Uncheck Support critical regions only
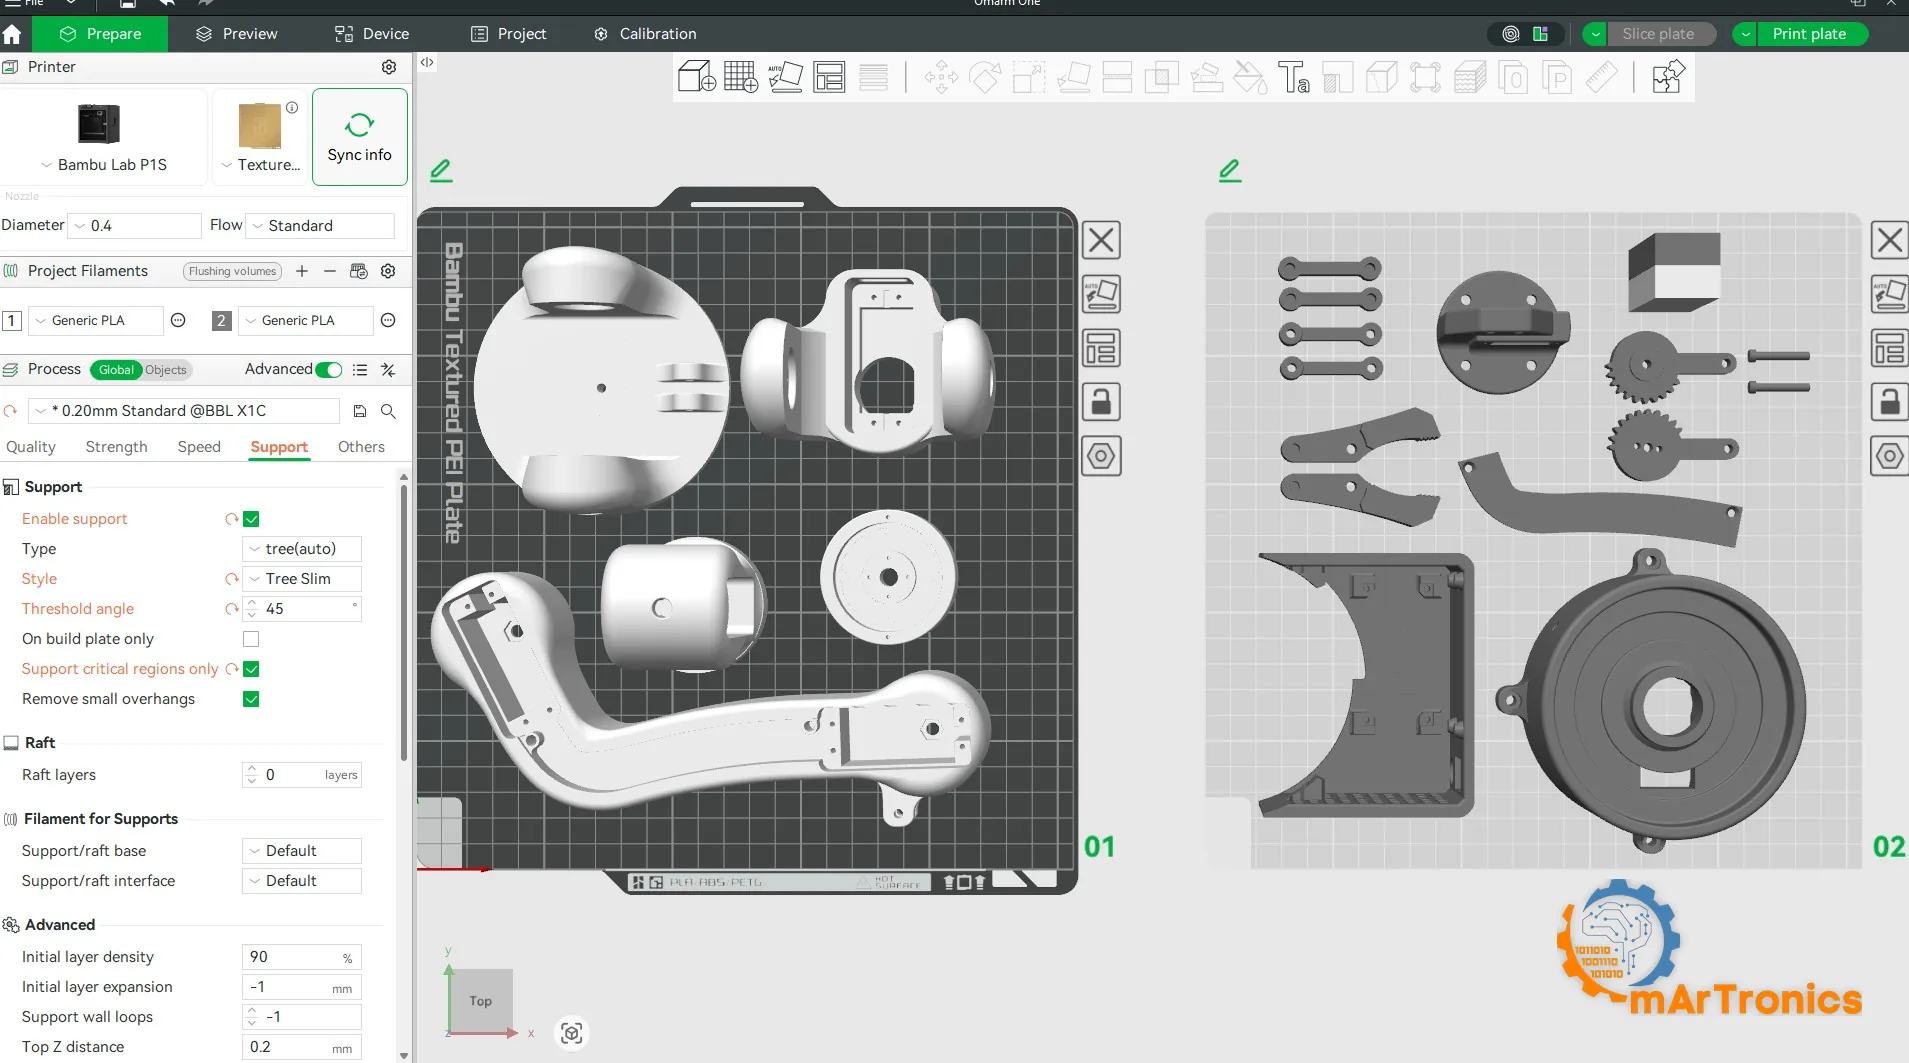Viewport: 1909px width, 1063px height. [251, 669]
